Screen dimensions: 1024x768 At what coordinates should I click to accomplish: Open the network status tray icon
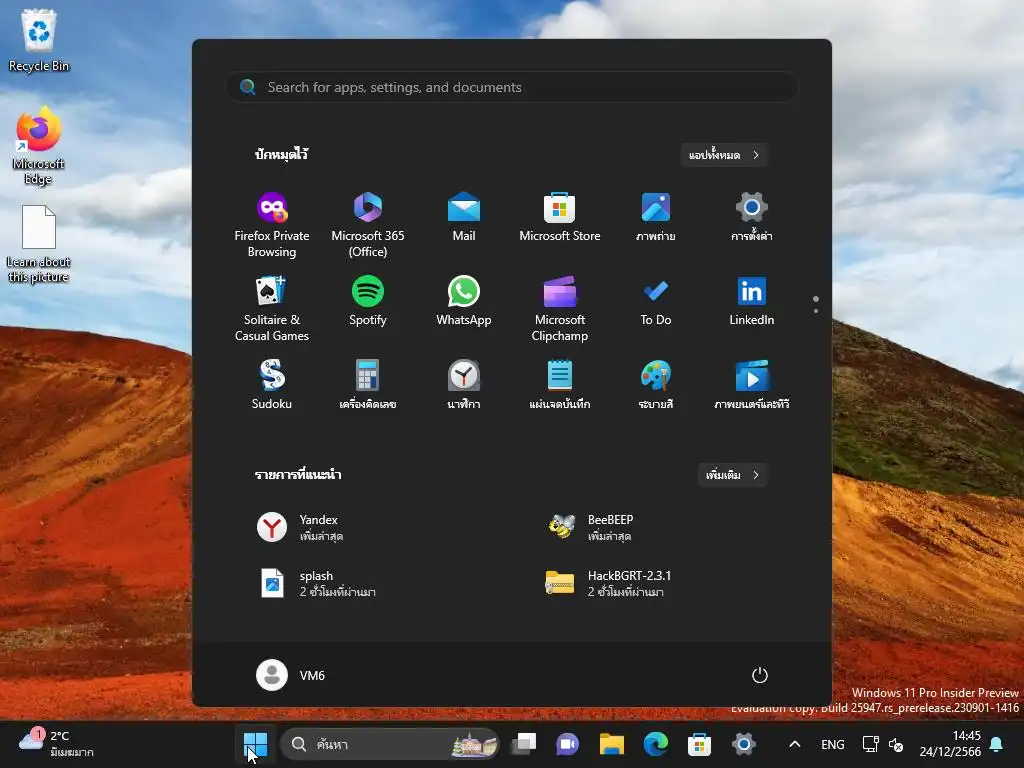871,744
